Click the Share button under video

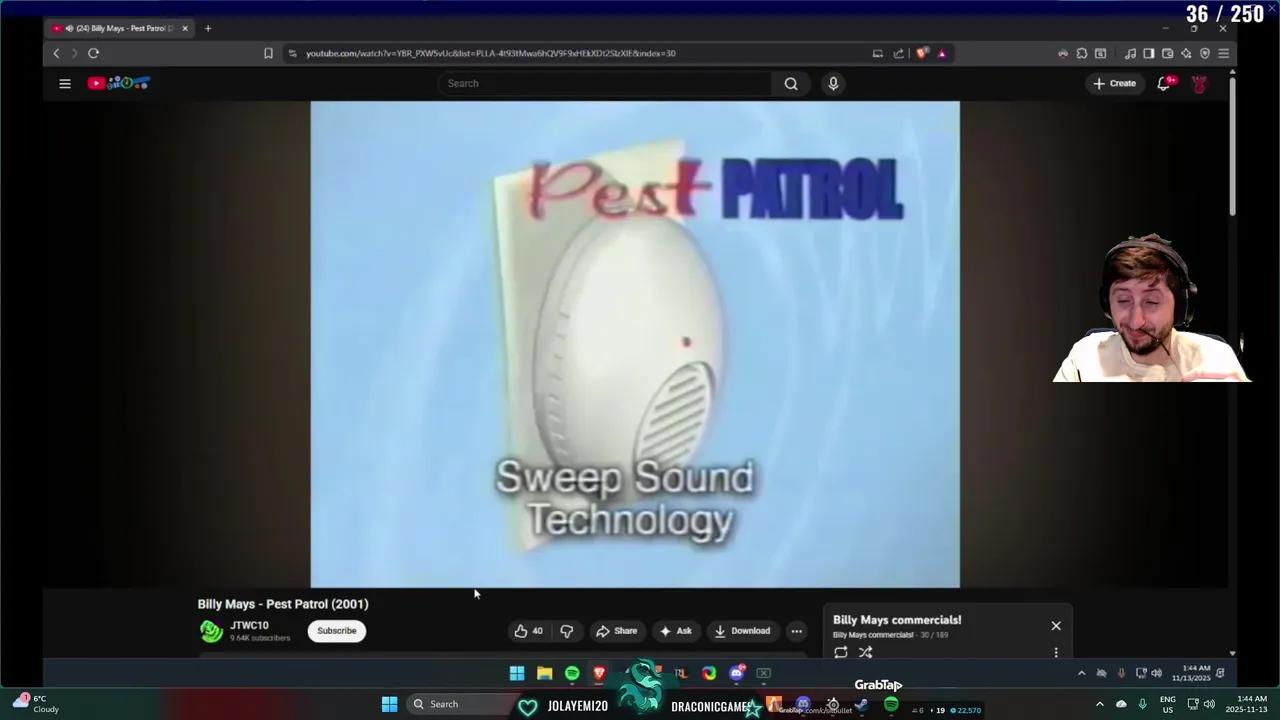pos(616,631)
